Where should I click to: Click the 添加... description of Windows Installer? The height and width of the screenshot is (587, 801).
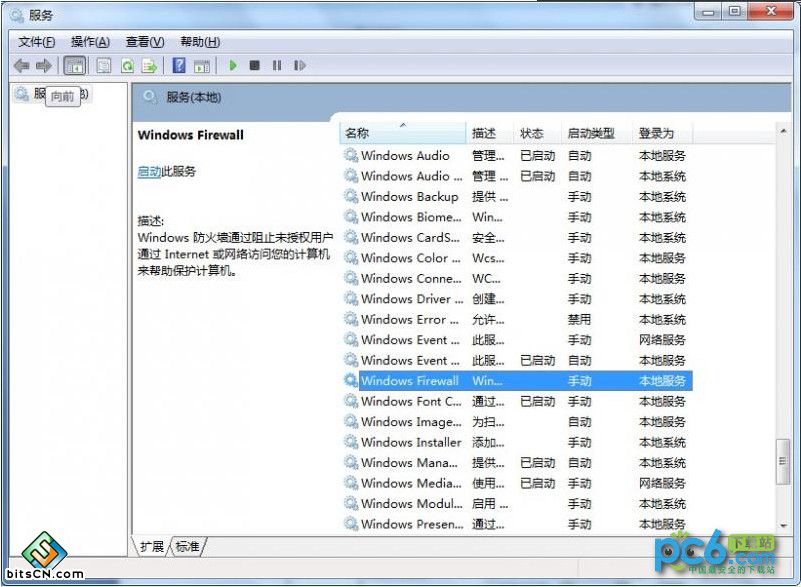click(488, 442)
